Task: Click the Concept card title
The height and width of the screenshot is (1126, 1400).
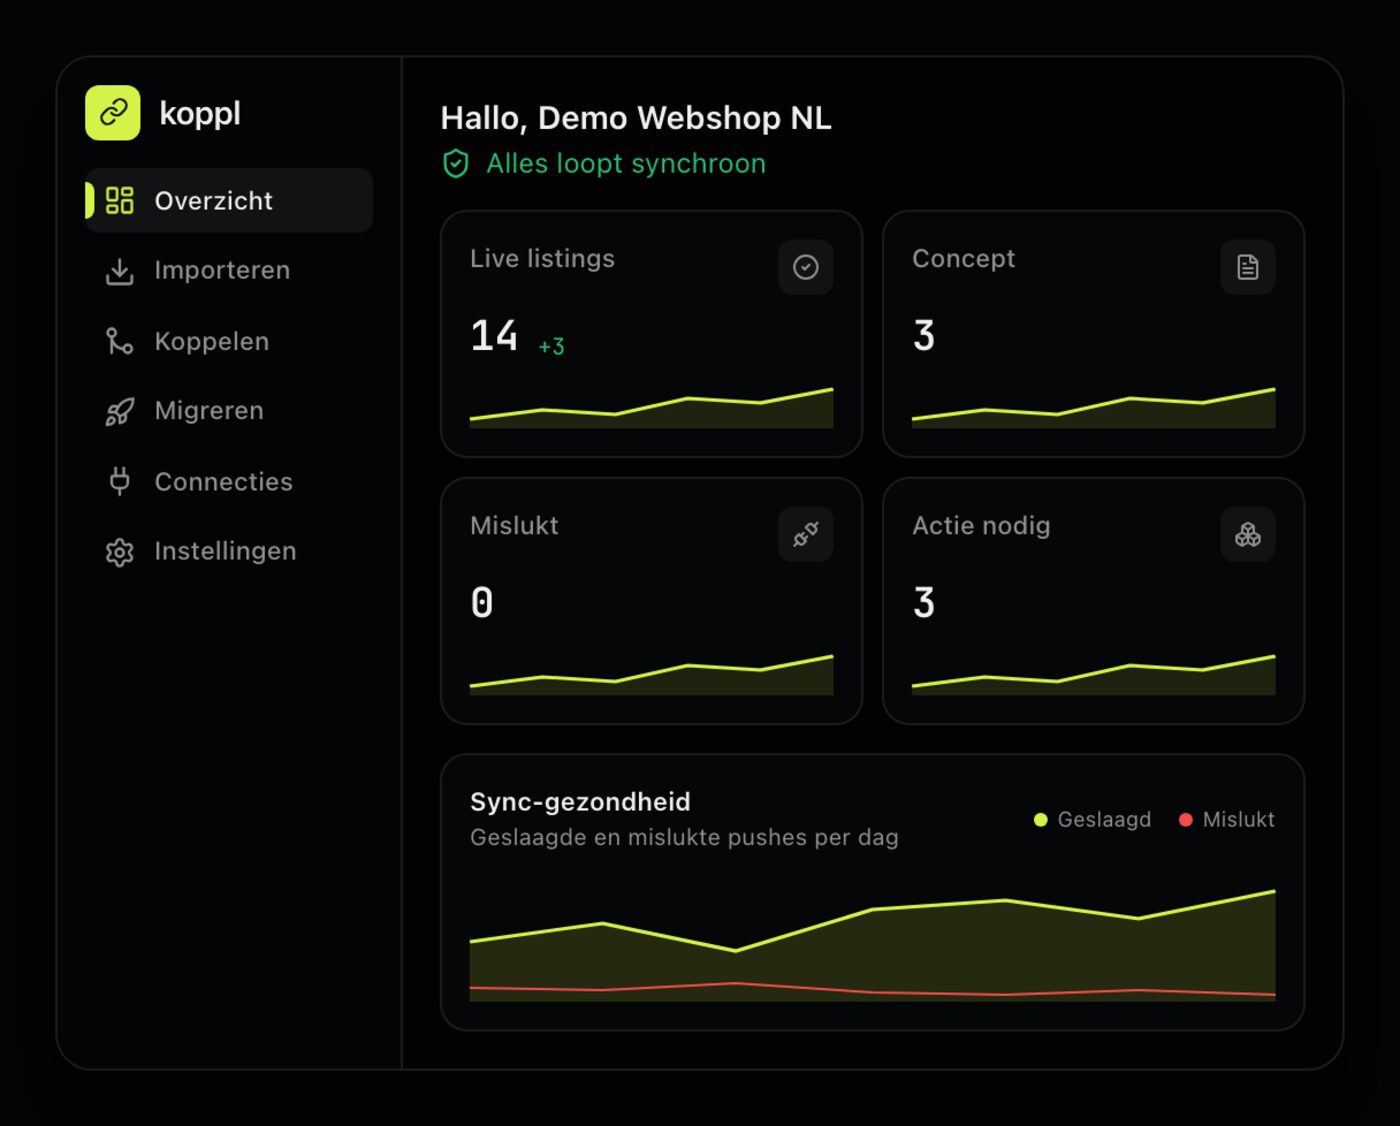Action: coord(964,258)
